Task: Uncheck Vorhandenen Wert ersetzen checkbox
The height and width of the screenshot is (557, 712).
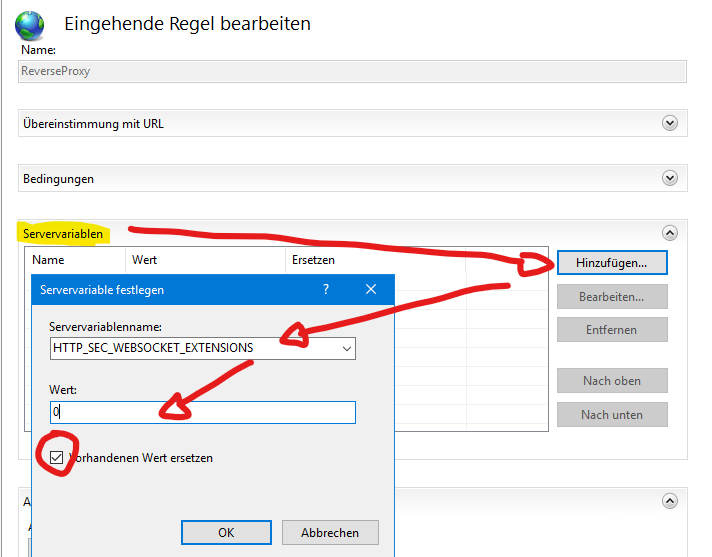Action: 57,458
